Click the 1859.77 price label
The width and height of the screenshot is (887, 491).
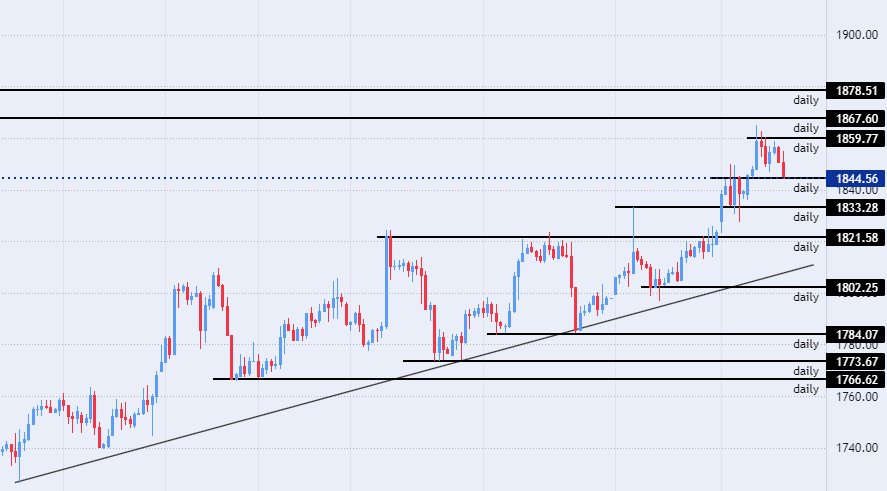point(858,138)
